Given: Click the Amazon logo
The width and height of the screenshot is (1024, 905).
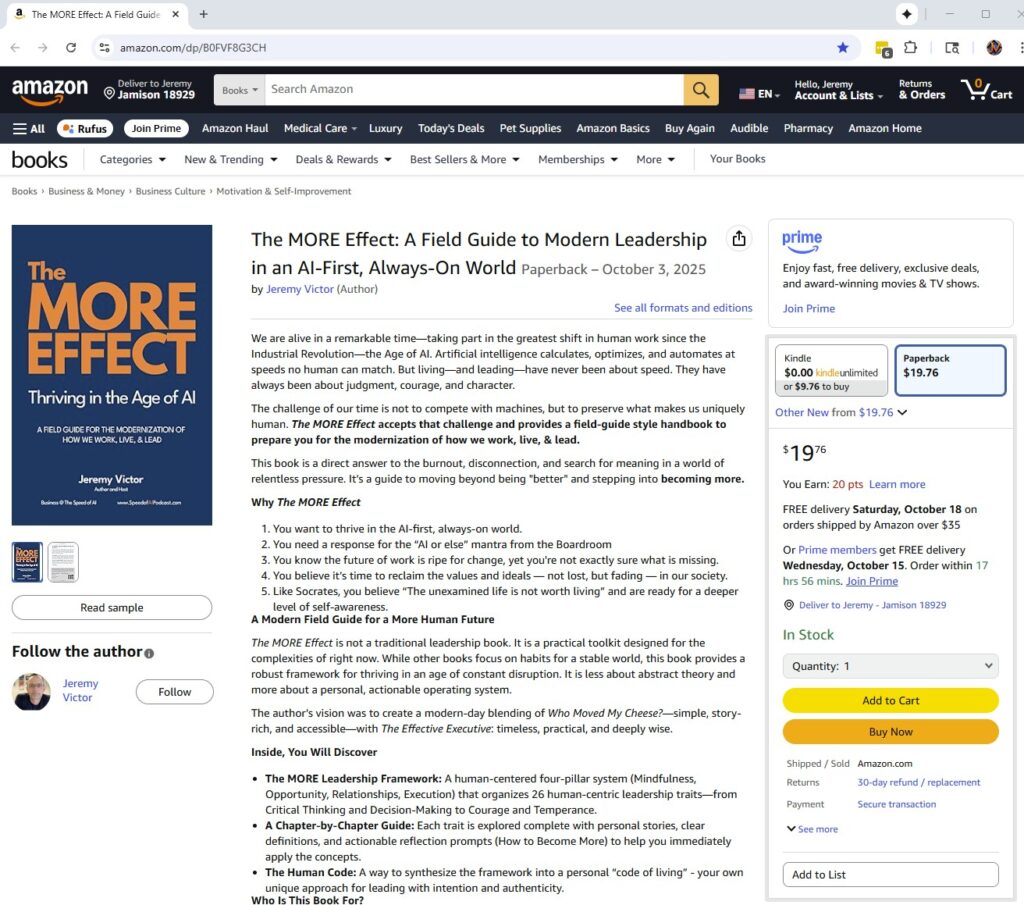Looking at the screenshot, I should click(x=50, y=90).
